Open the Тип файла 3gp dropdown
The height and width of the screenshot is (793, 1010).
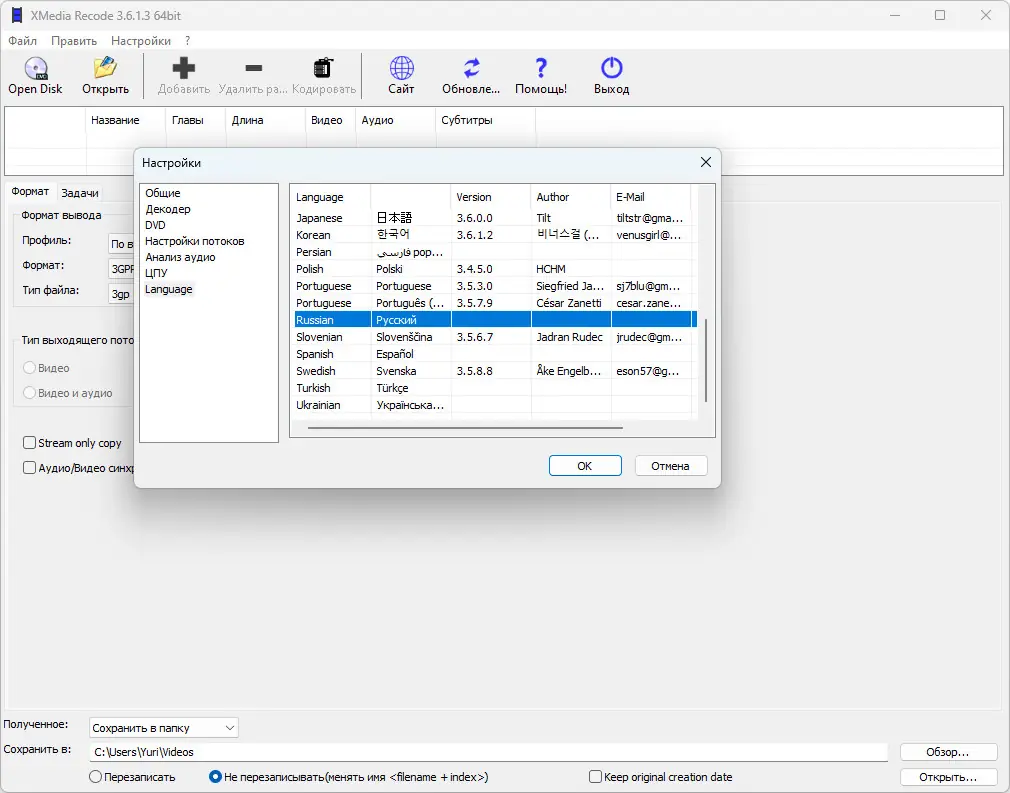click(121, 294)
